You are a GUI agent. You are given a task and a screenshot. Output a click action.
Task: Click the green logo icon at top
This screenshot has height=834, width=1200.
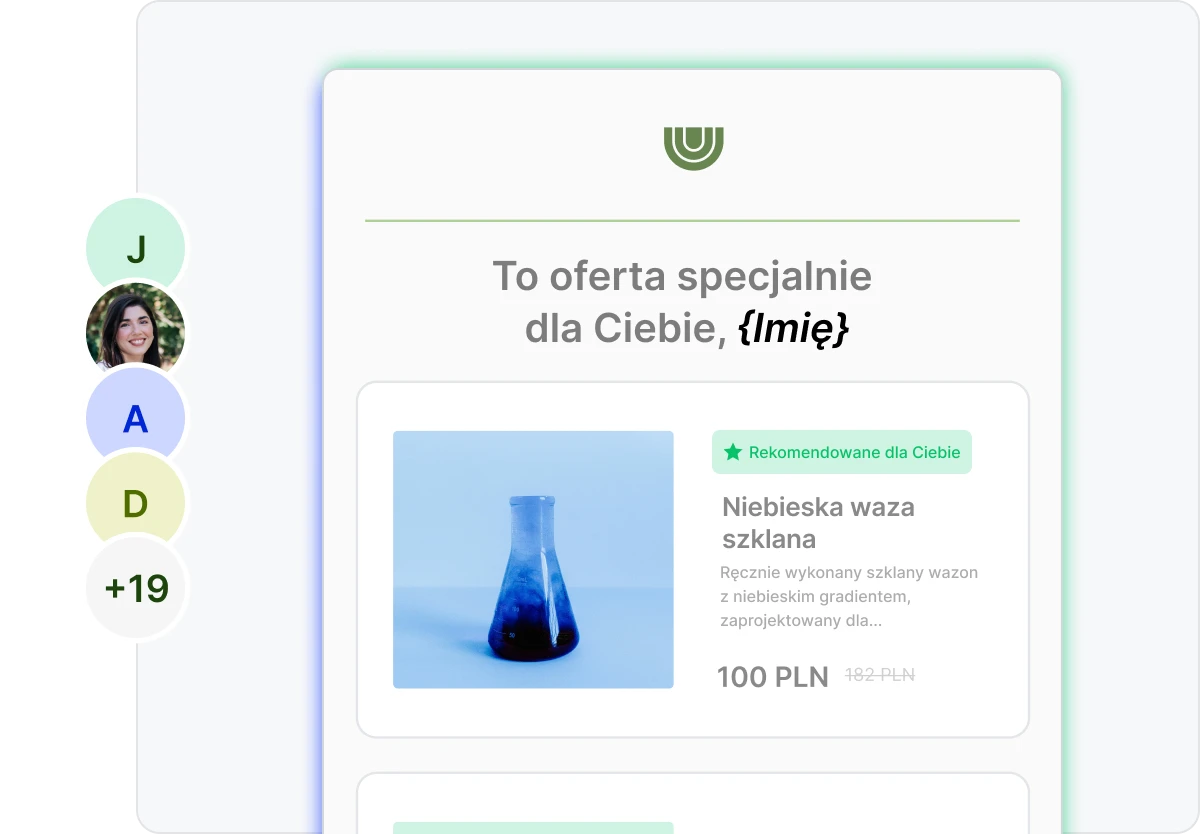pos(693,148)
